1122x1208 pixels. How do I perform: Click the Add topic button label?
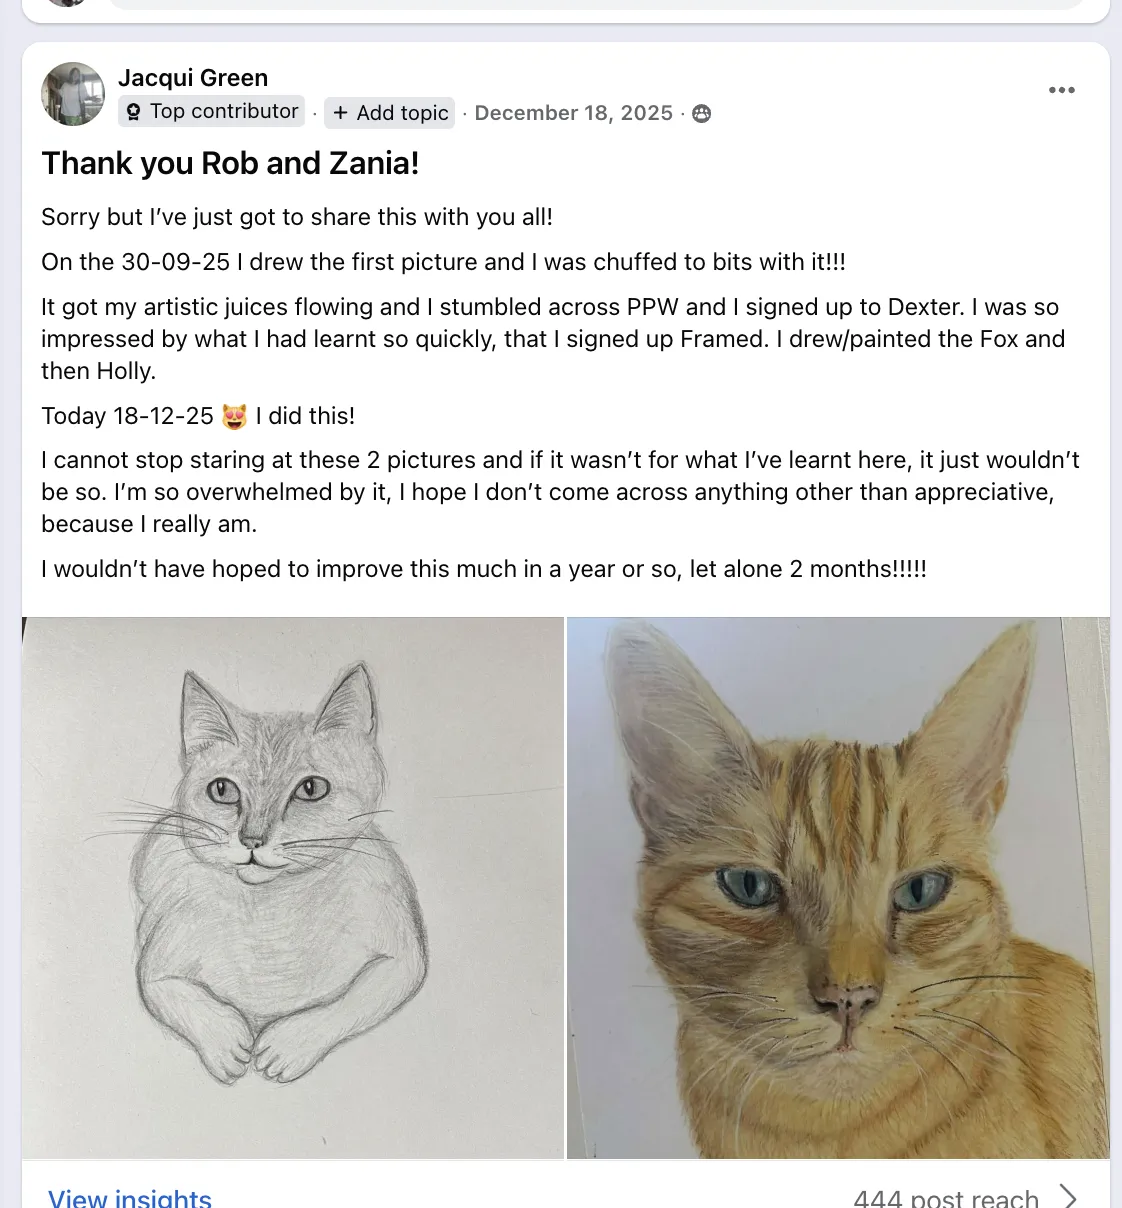coord(402,113)
